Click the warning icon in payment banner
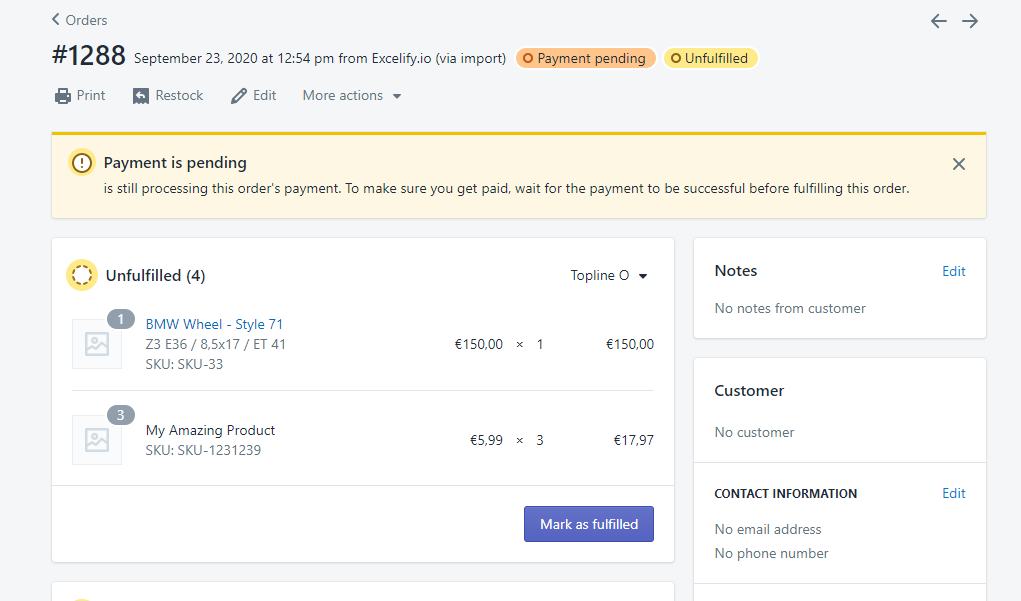The image size is (1021, 601). pos(81,162)
